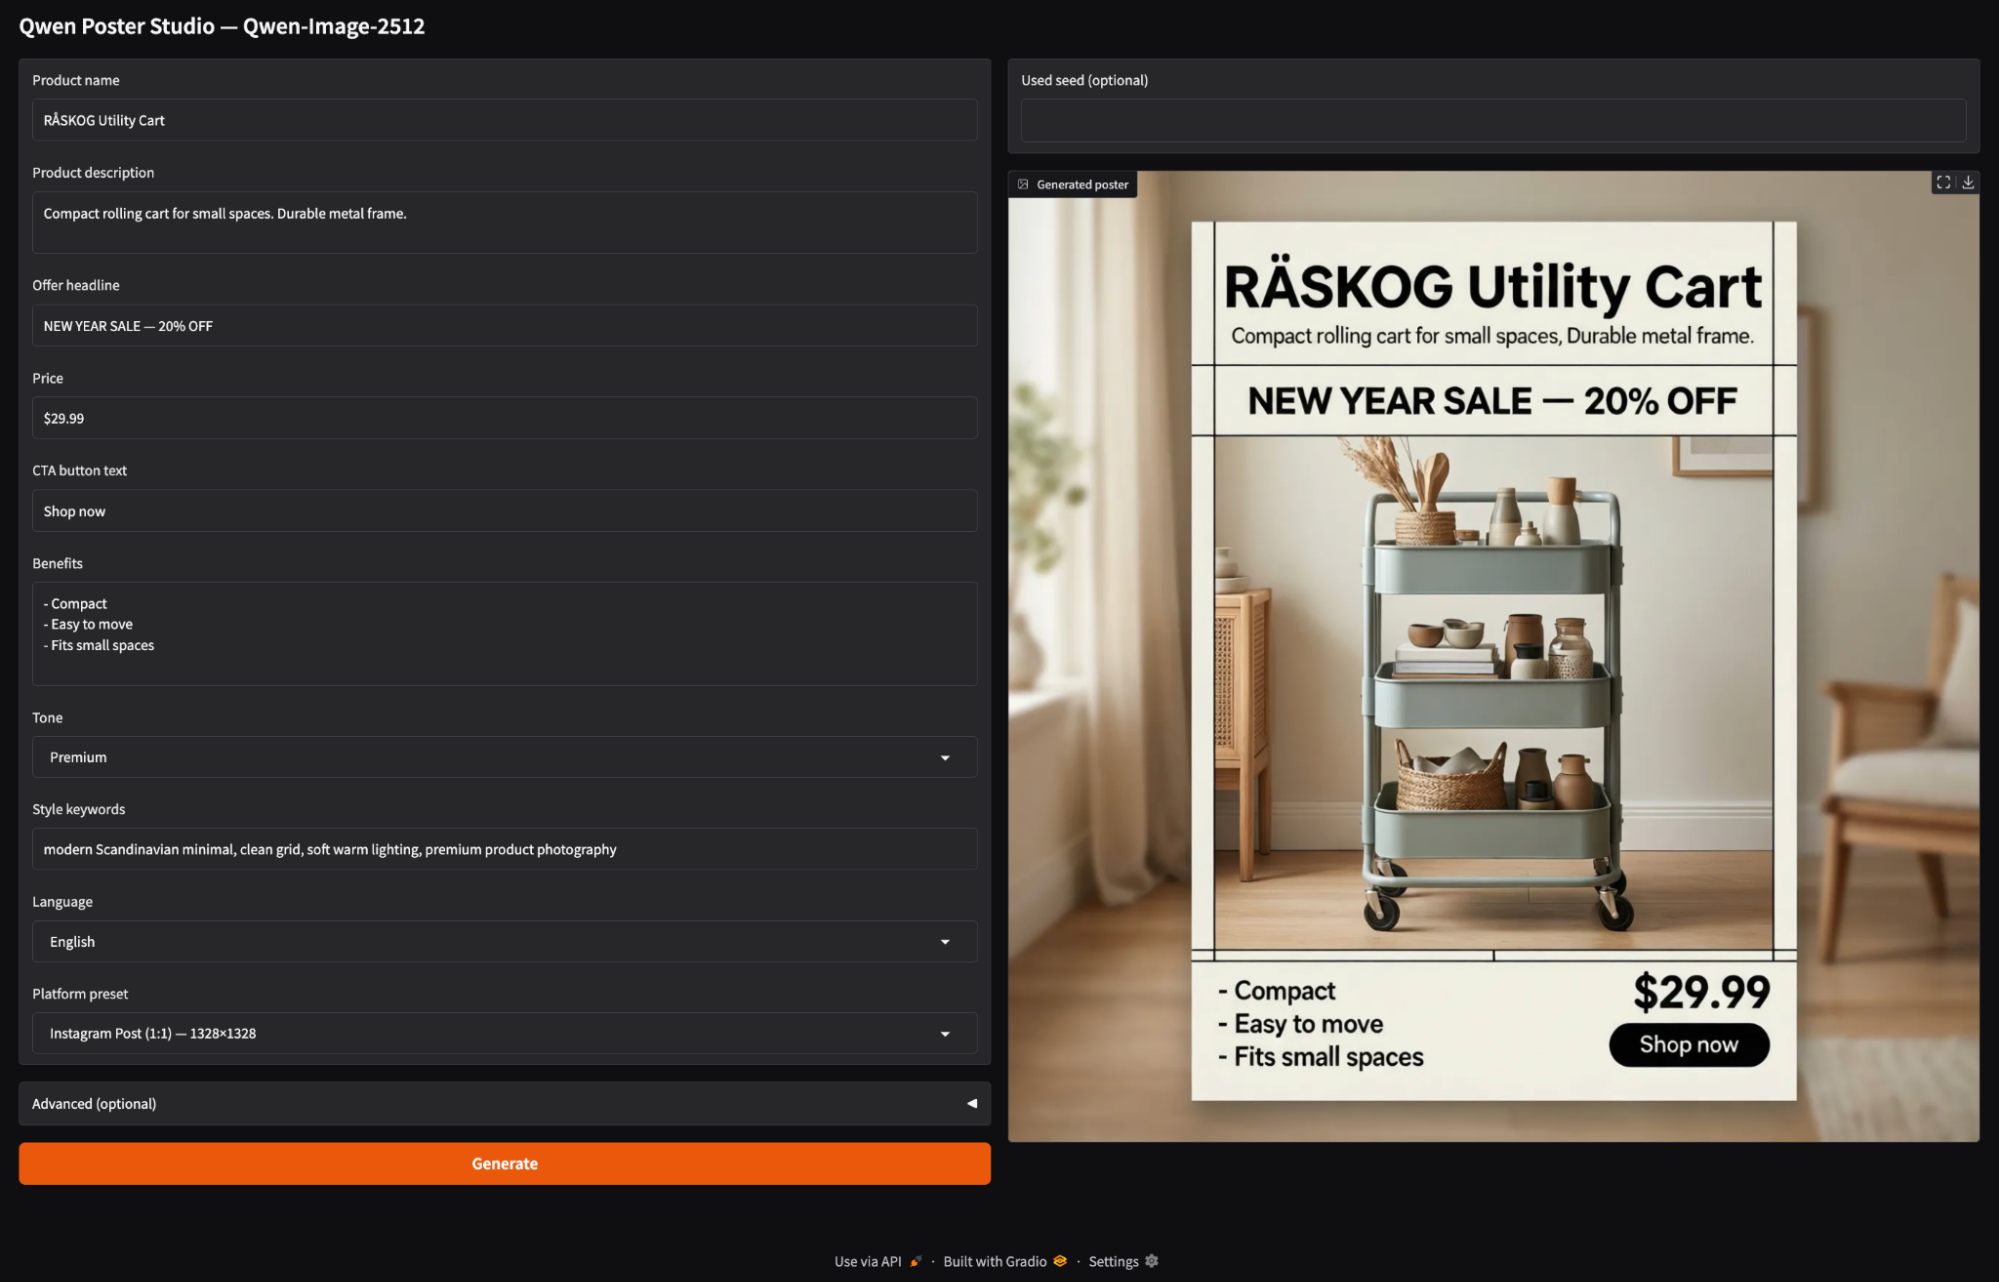Focus the Product description text area

pyautogui.click(x=504, y=222)
